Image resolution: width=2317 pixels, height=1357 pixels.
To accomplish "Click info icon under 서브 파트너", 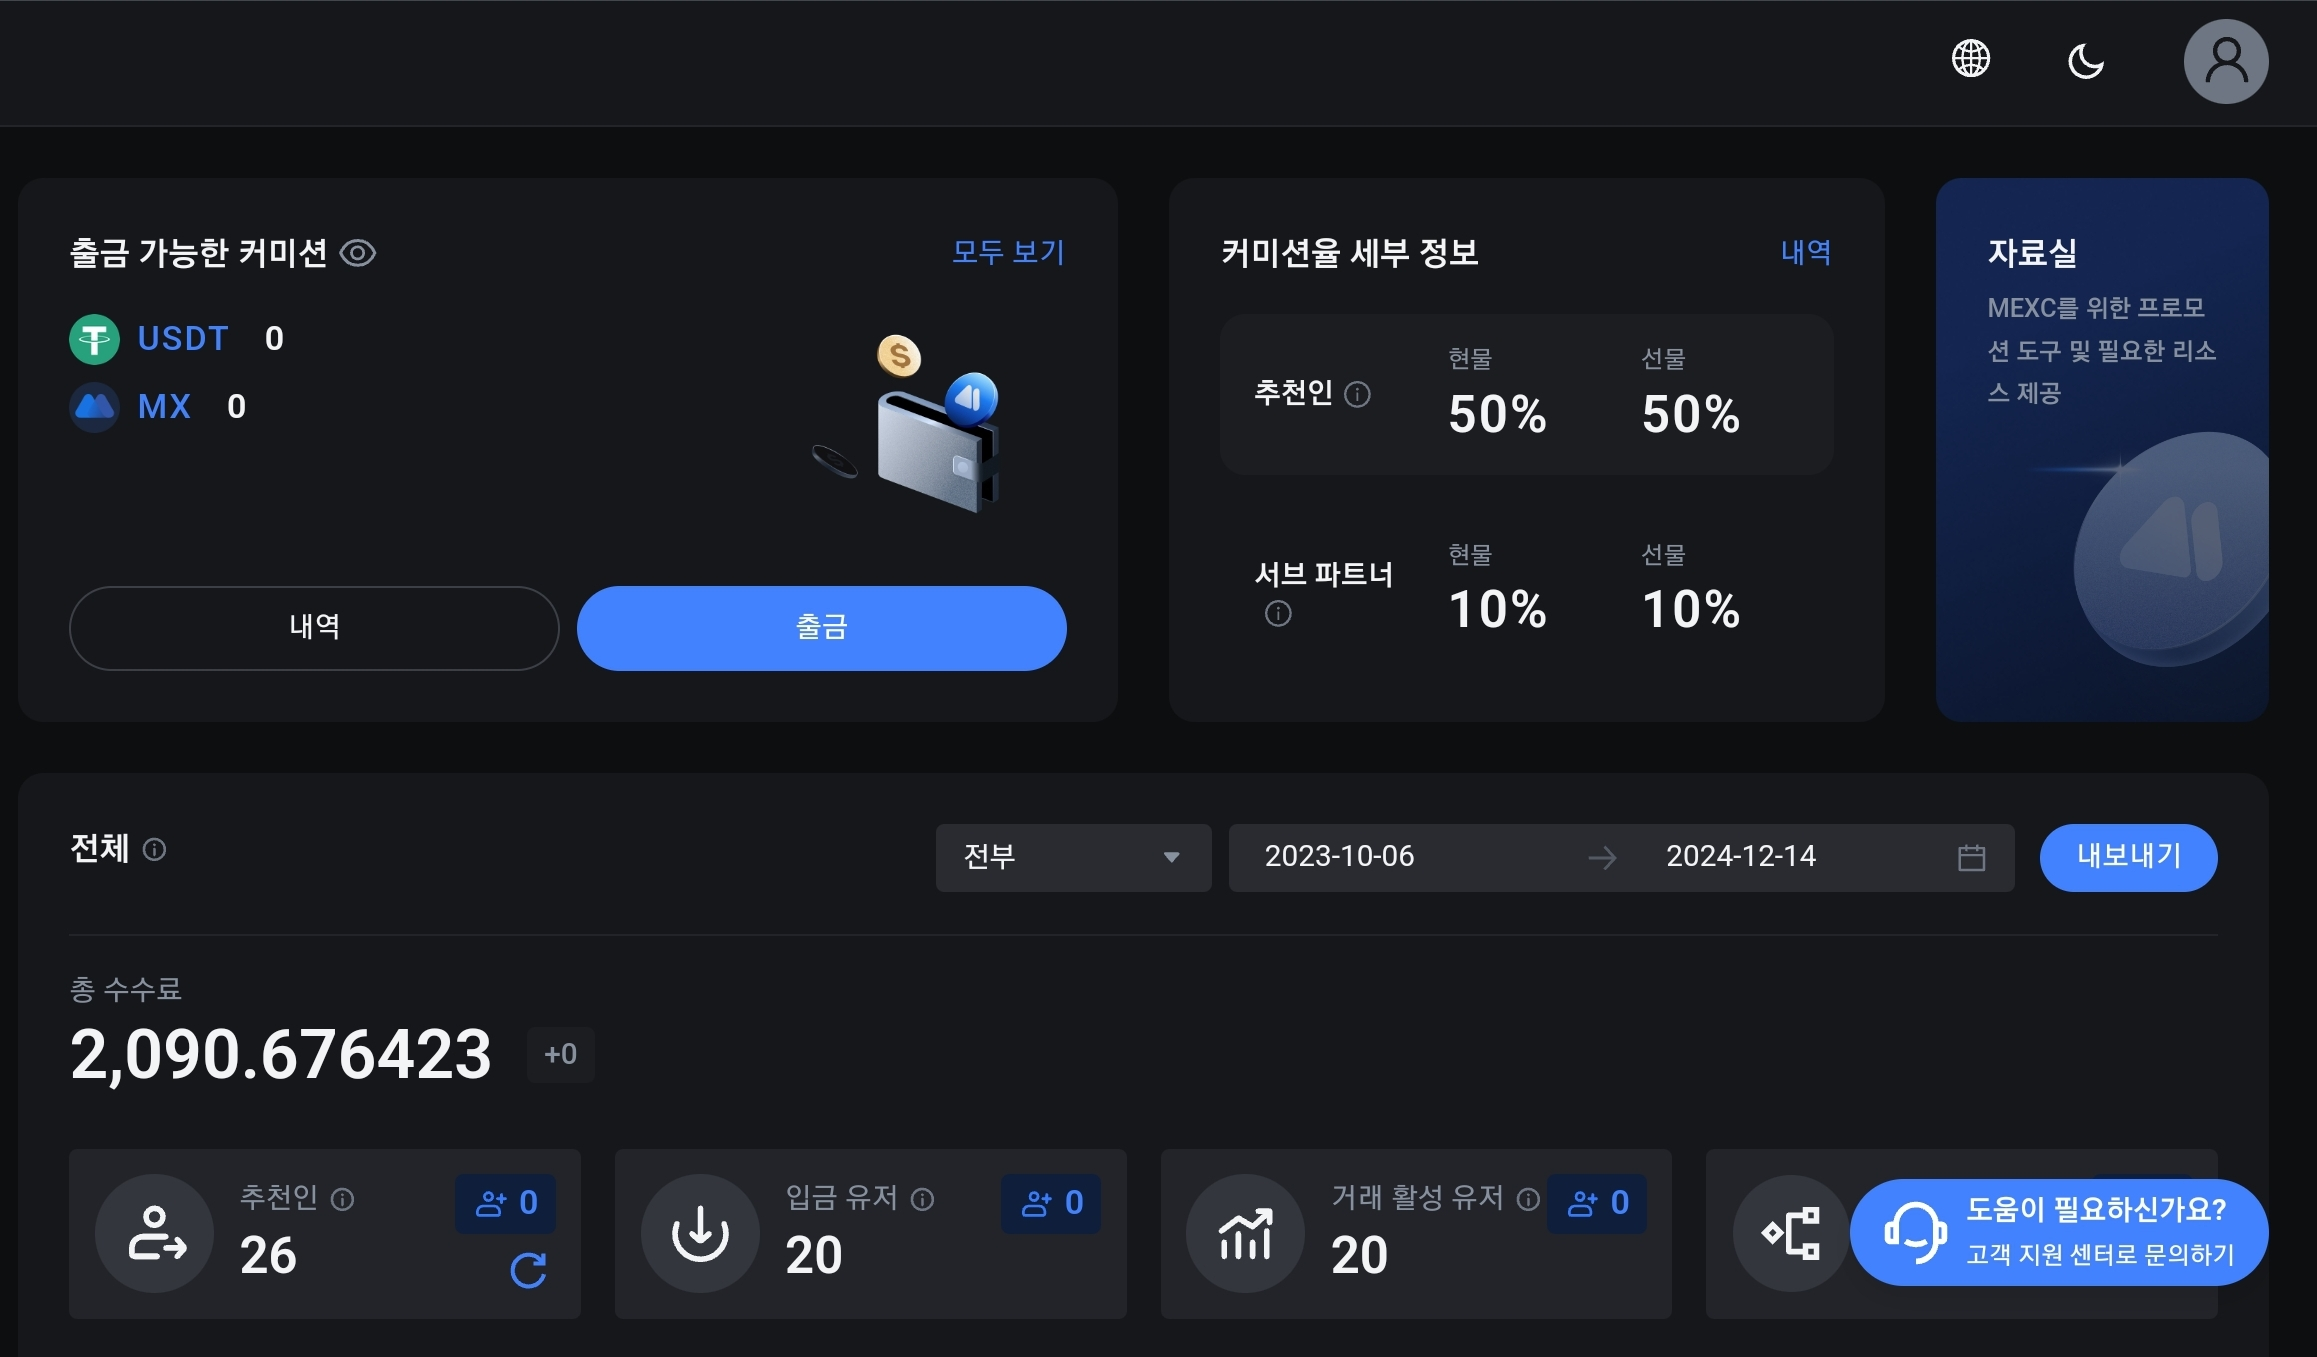I will coord(1278,613).
